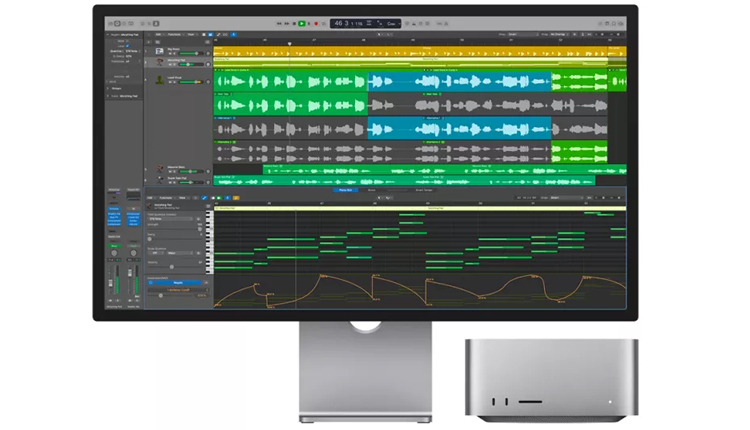The height and width of the screenshot is (430, 750).
Task: Click the Massive Bass track icon
Action: [160, 169]
